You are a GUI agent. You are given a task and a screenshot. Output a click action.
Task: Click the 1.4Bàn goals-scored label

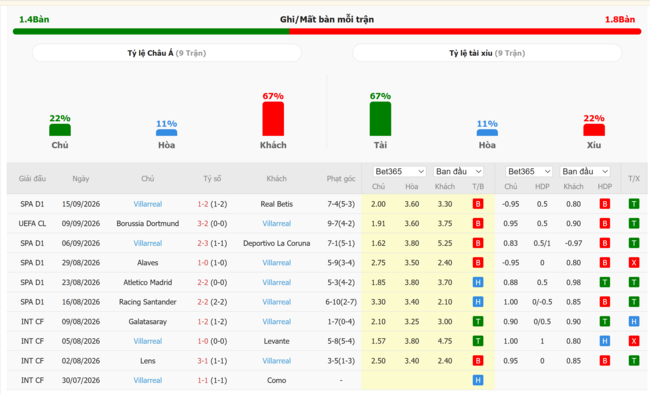pos(34,19)
